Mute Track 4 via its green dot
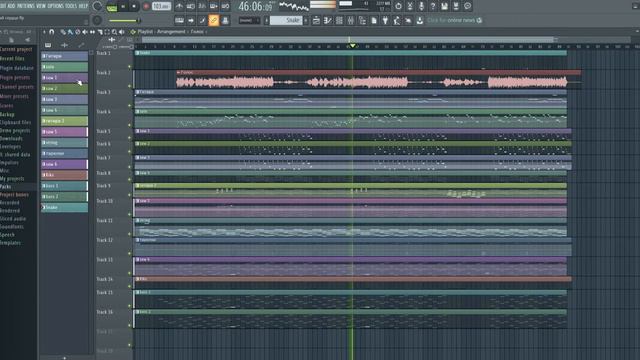Screen dimensions: 640x360 [130, 125]
